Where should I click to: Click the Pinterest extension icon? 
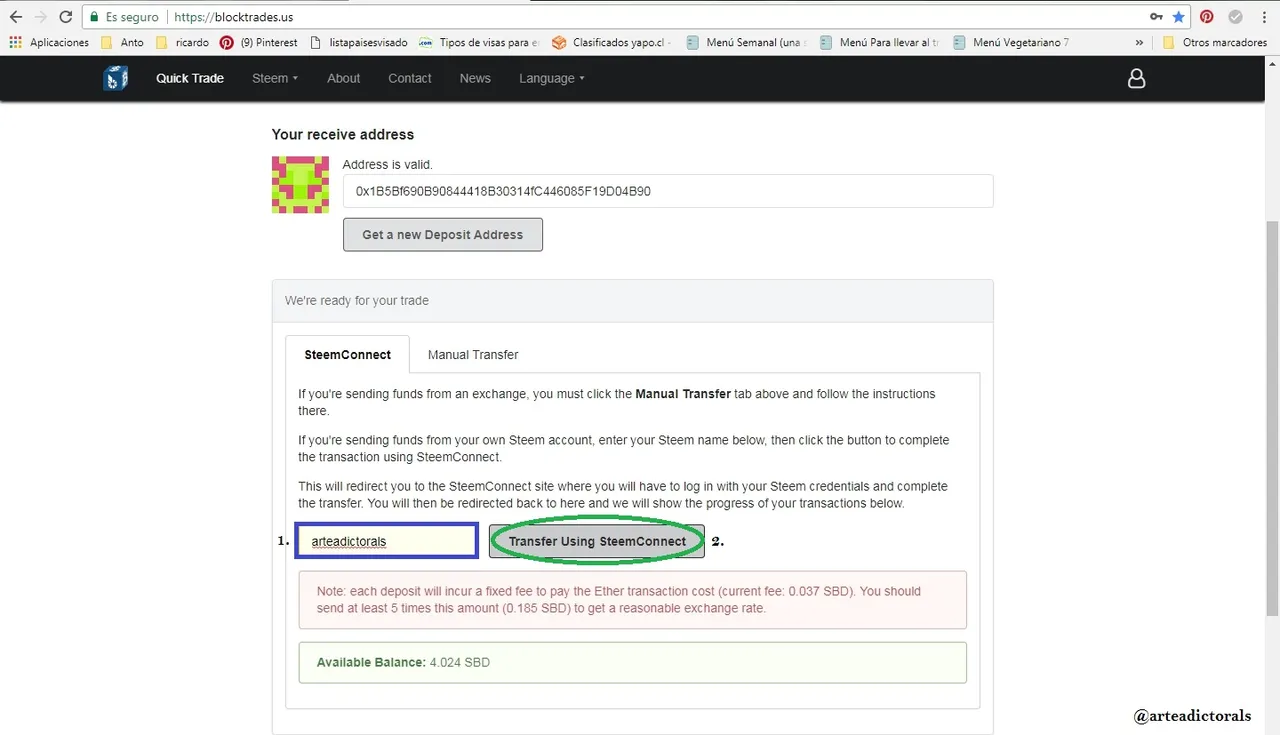1207,17
